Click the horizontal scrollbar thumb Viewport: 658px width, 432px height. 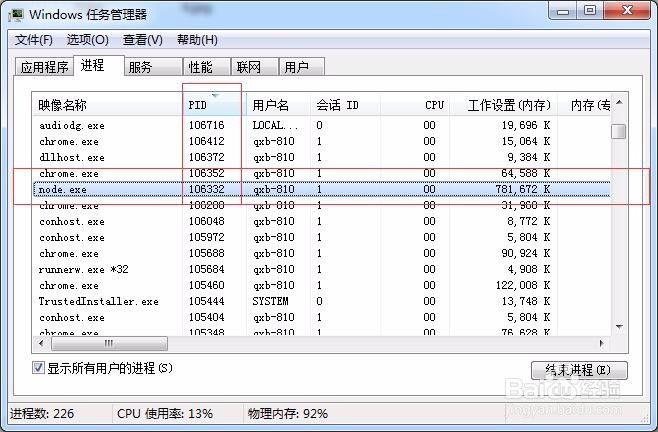pos(109,343)
